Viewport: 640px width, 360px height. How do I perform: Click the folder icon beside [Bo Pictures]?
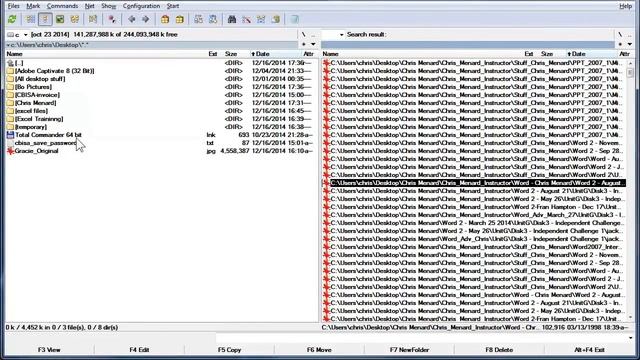tap(10, 87)
